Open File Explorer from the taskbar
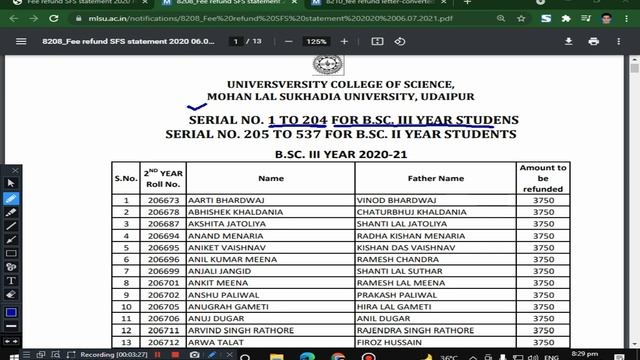640x360 pixels. coord(276,357)
